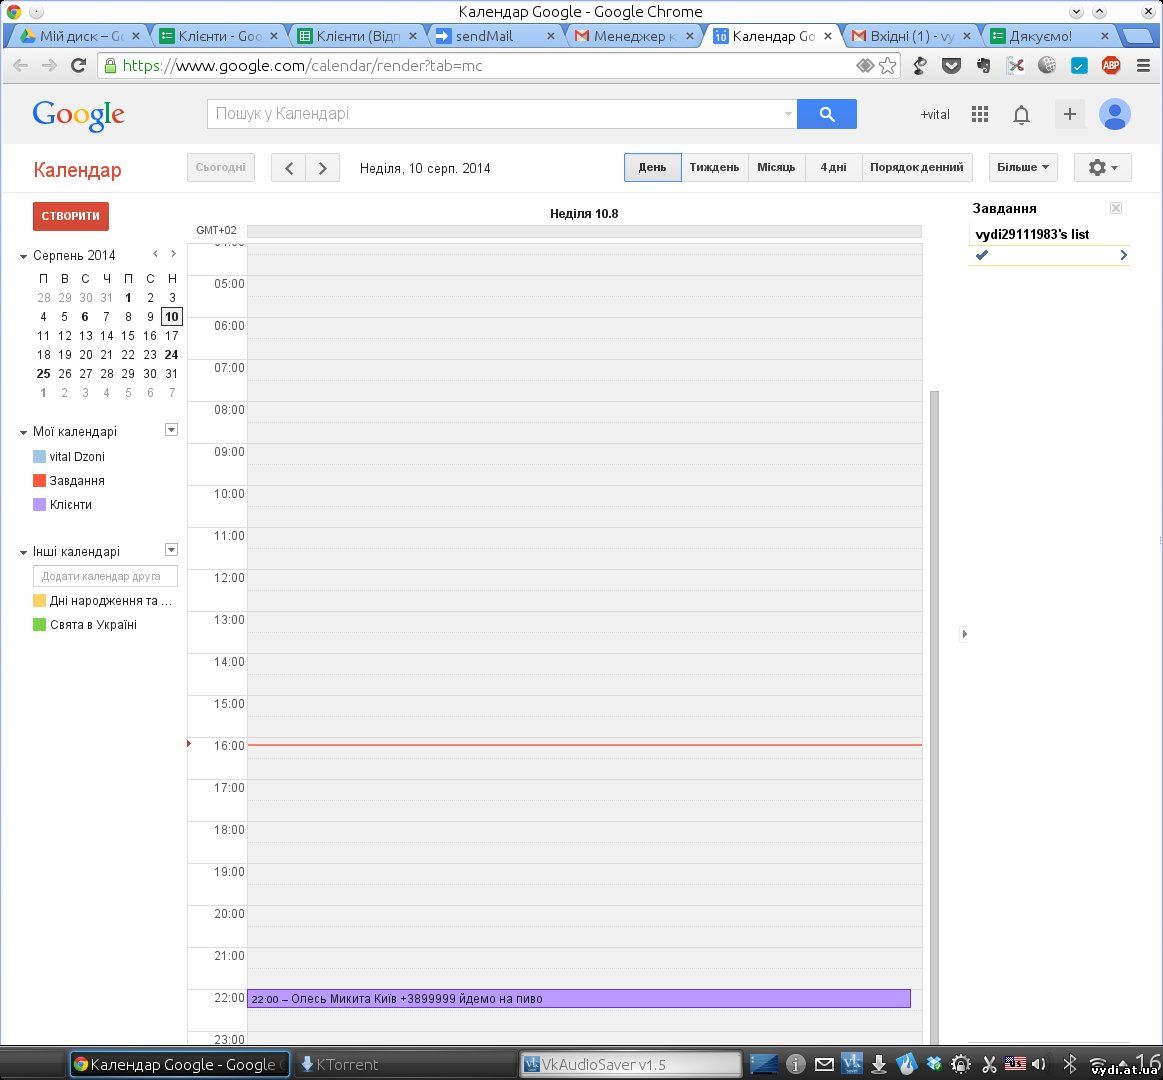Click the checkmark icon in tasks list

click(x=982, y=255)
